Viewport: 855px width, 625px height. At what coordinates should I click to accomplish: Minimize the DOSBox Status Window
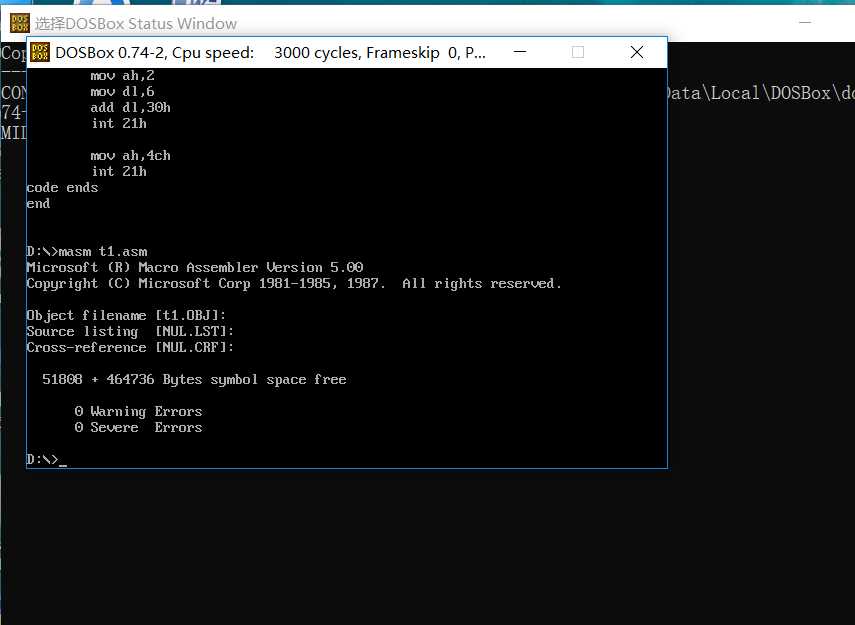pyautogui.click(x=805, y=22)
